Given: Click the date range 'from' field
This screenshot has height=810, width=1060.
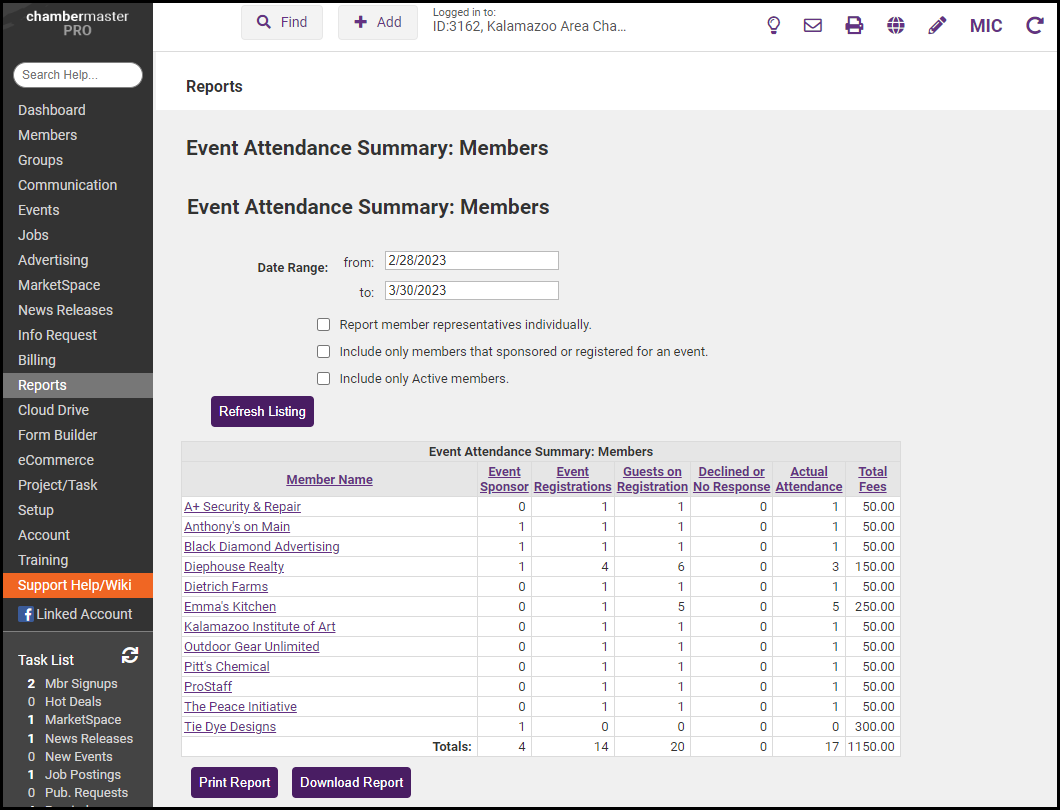Looking at the screenshot, I should 471,261.
